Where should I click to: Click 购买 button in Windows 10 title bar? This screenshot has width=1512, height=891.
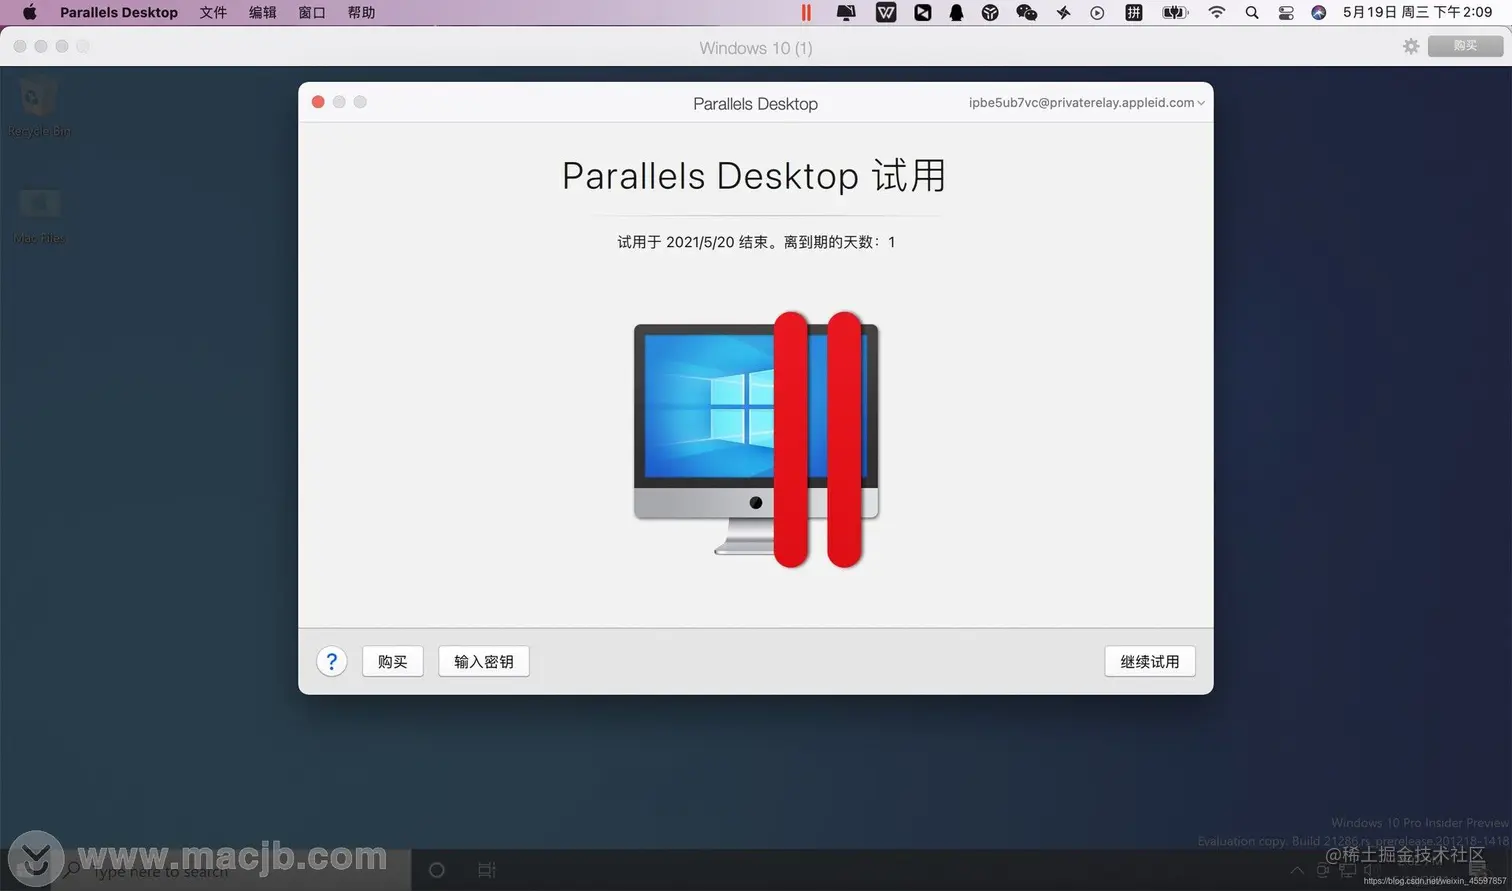click(x=1465, y=46)
